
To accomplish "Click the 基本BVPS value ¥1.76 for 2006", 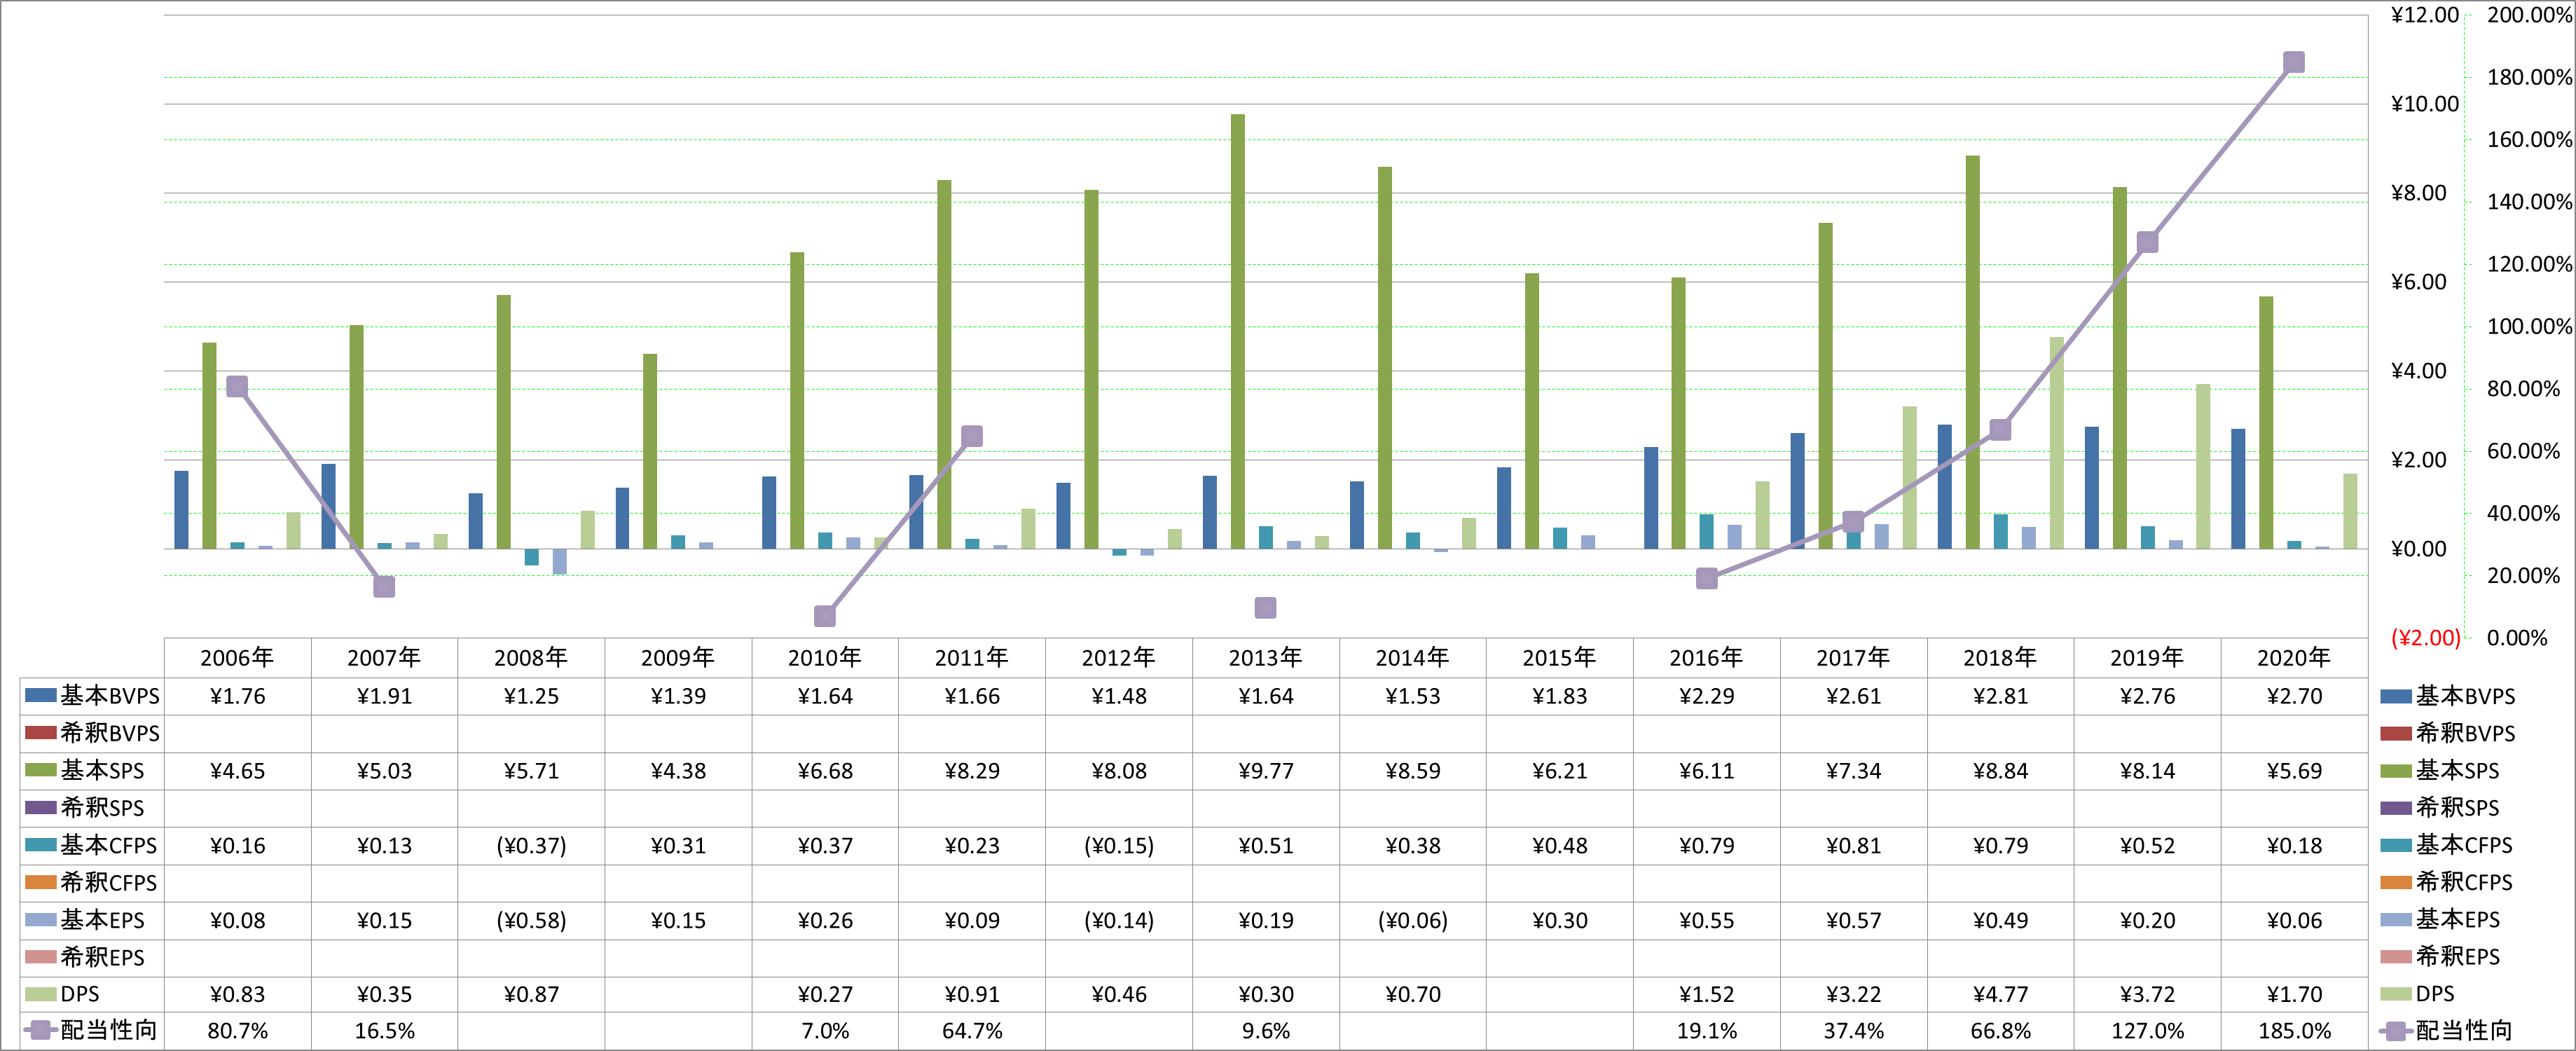I will (238, 696).
